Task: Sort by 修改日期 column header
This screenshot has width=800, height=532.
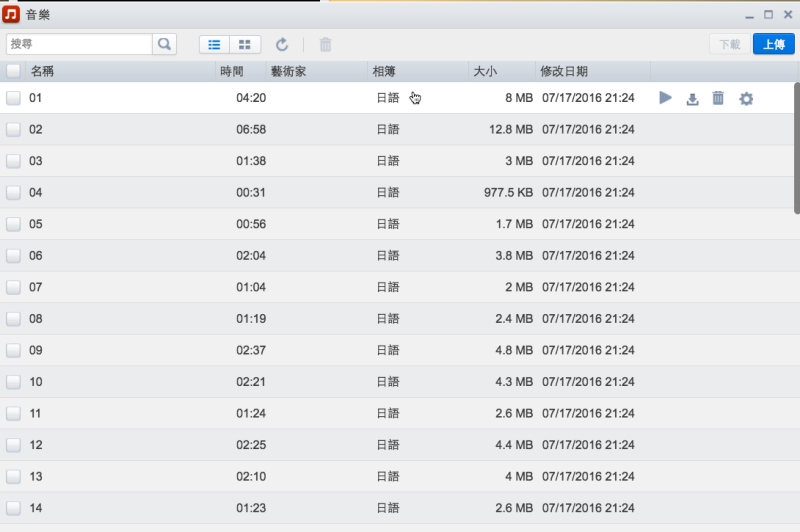Action: click(x=564, y=71)
